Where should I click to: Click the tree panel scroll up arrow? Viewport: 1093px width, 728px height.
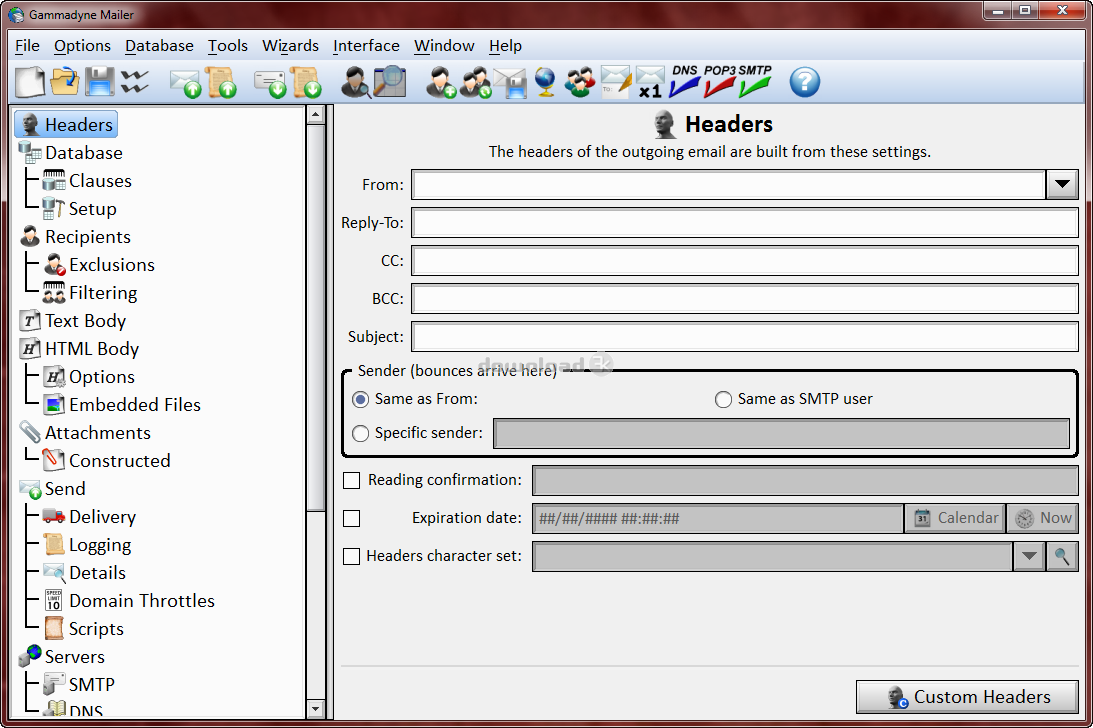315,114
